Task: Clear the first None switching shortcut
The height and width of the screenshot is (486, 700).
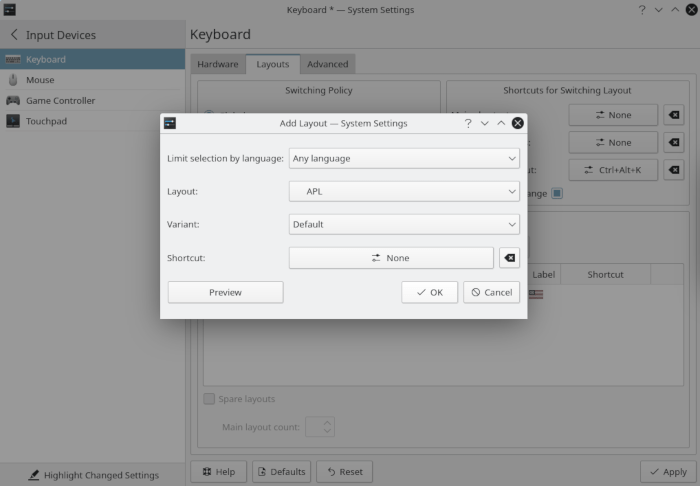Action: [674, 115]
